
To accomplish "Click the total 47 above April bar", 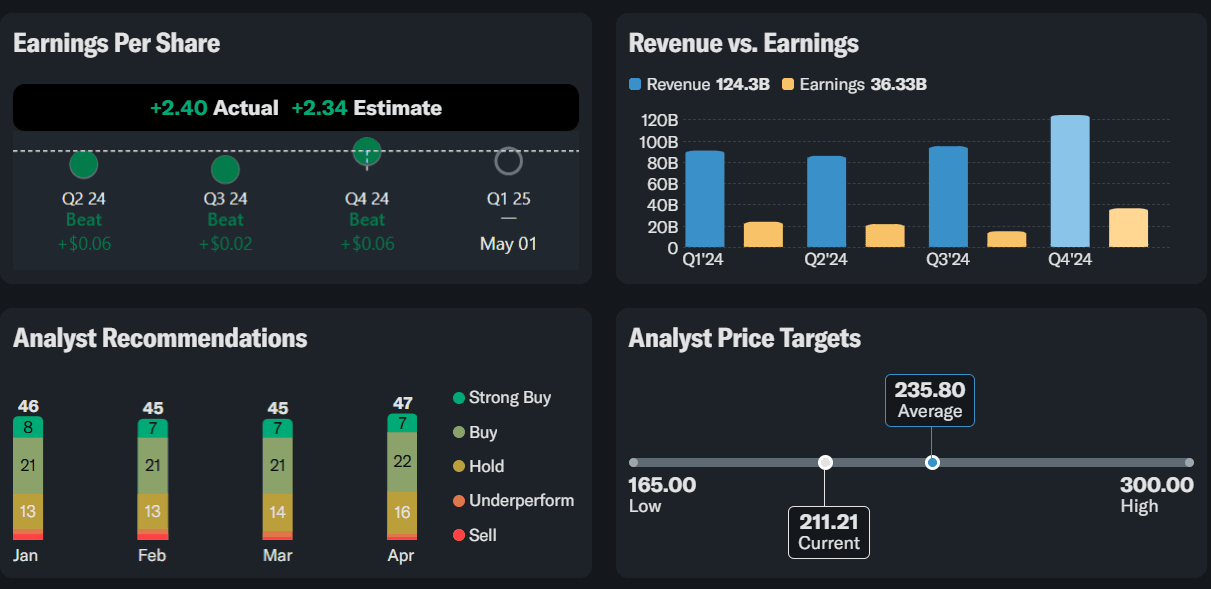I will (402, 404).
